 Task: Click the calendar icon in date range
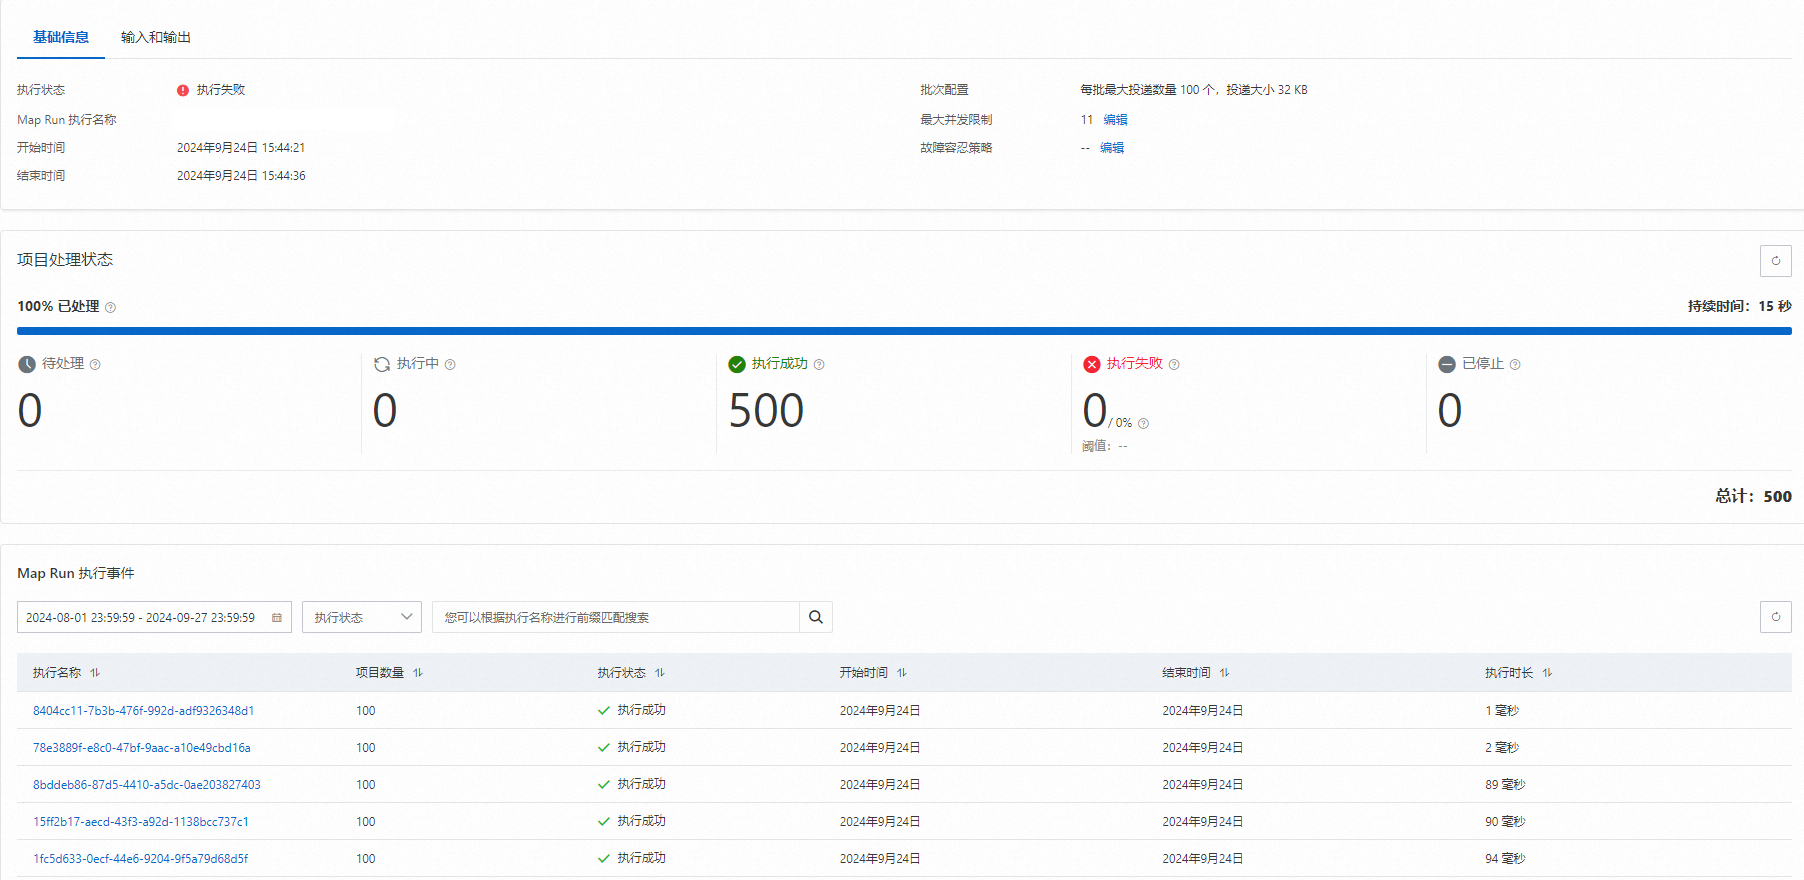click(x=277, y=618)
